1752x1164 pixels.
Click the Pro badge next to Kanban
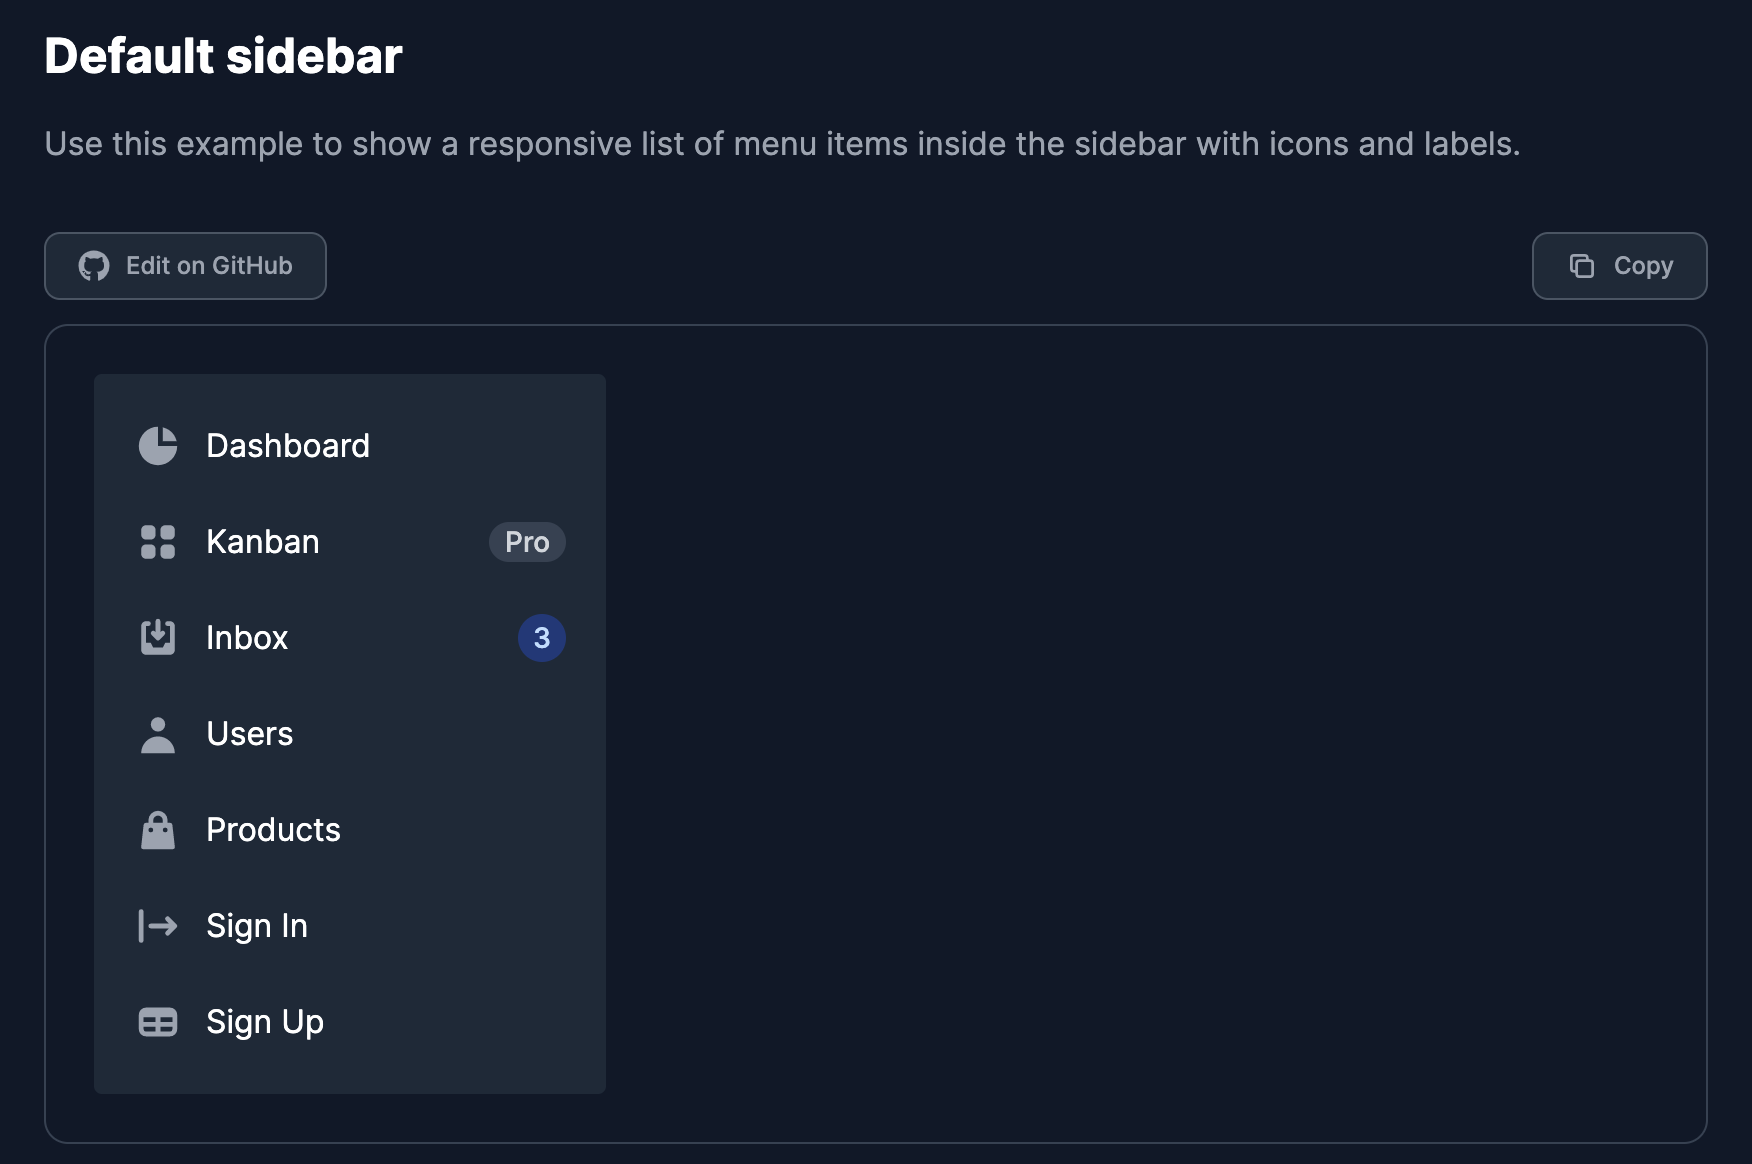[x=527, y=542]
